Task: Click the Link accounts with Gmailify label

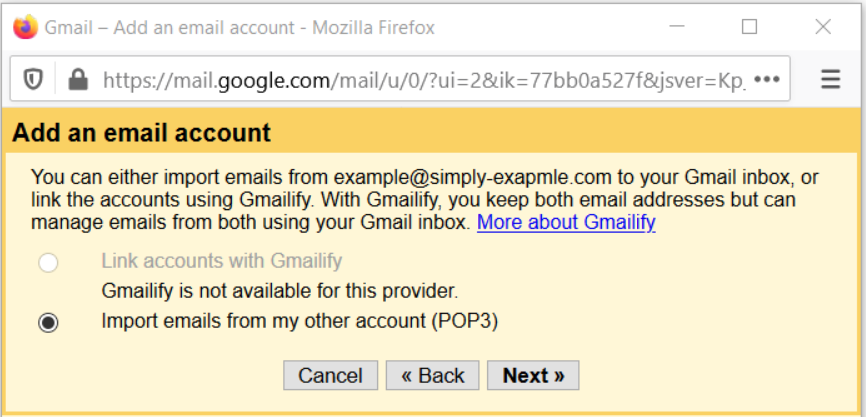Action: tap(221, 261)
